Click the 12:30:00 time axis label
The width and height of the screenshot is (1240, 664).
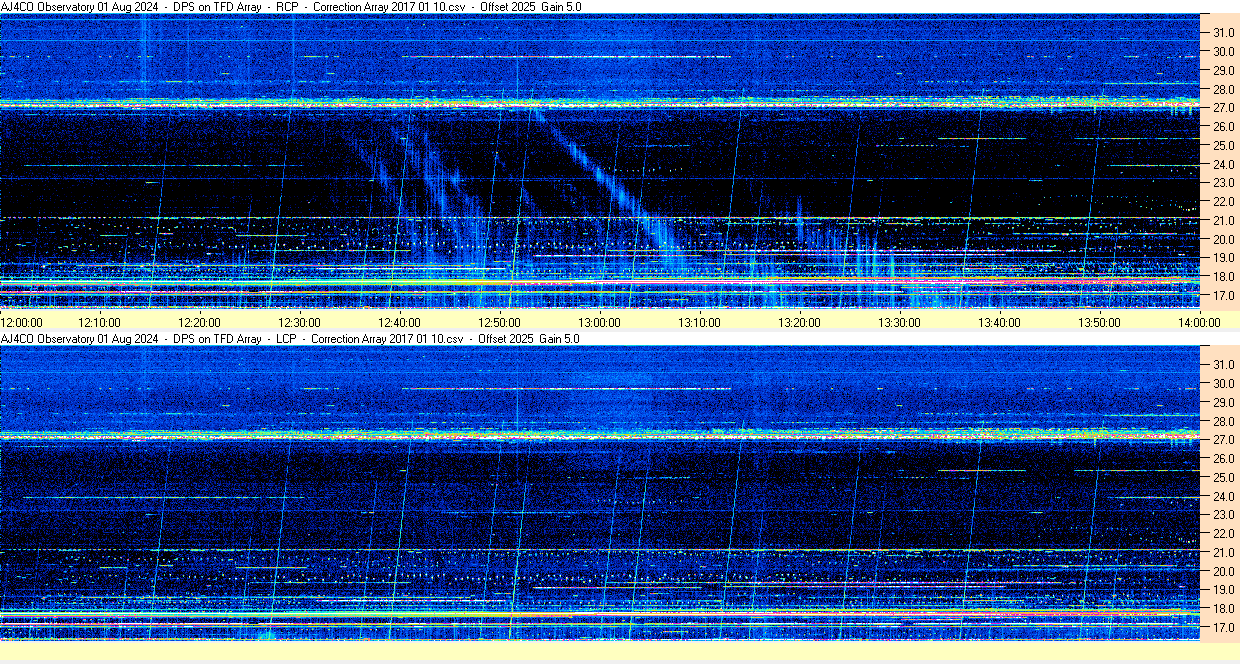pyautogui.click(x=299, y=322)
